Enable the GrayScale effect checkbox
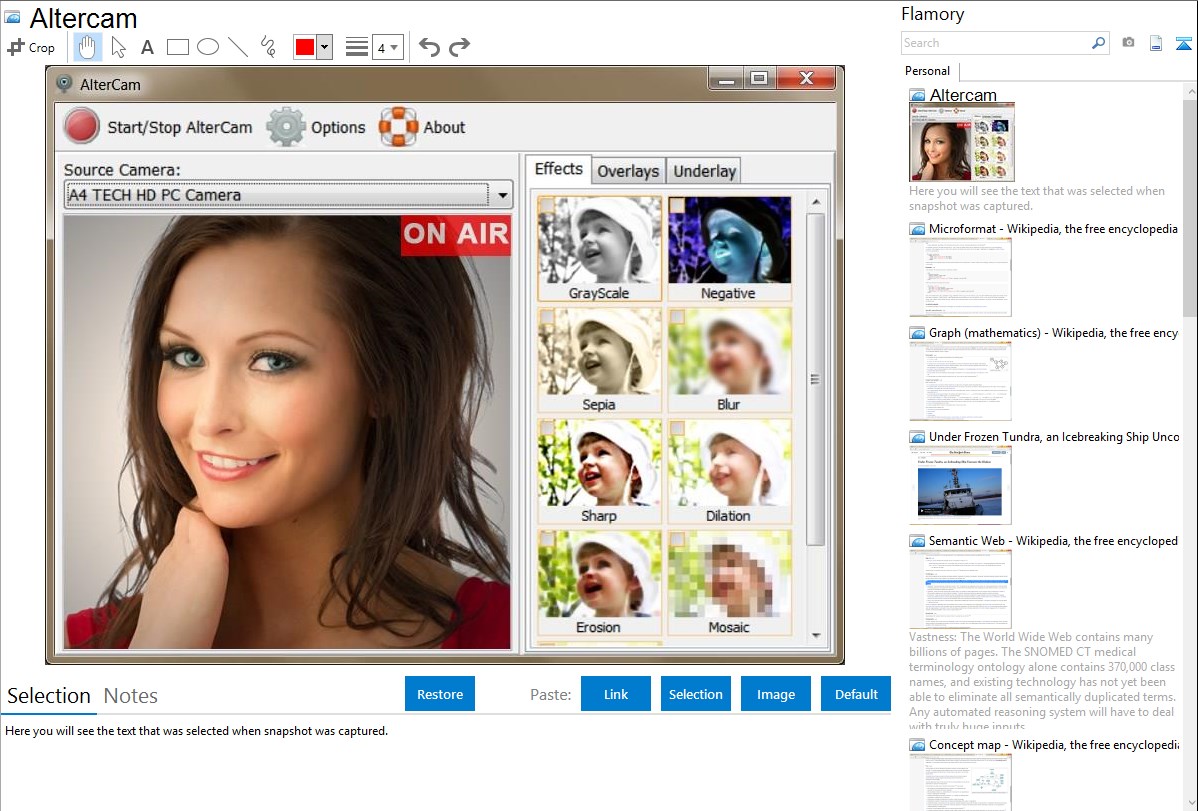Image resolution: width=1198 pixels, height=811 pixels. 546,206
